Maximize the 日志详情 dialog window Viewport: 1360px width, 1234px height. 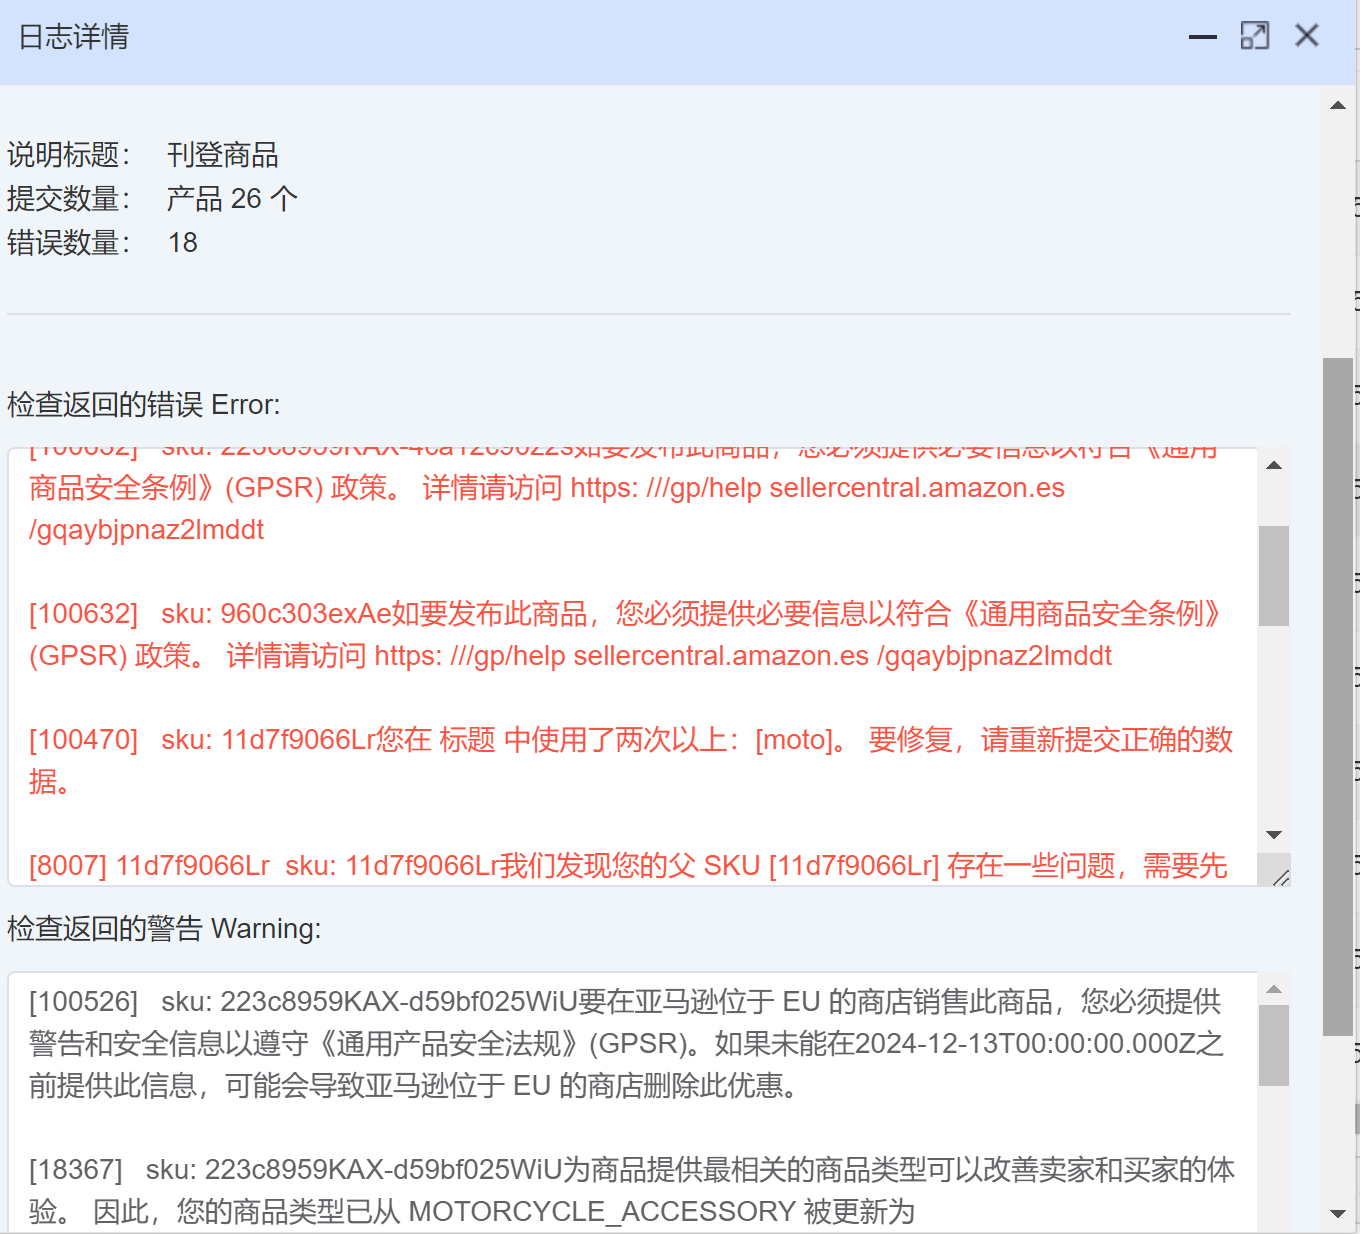click(1254, 36)
